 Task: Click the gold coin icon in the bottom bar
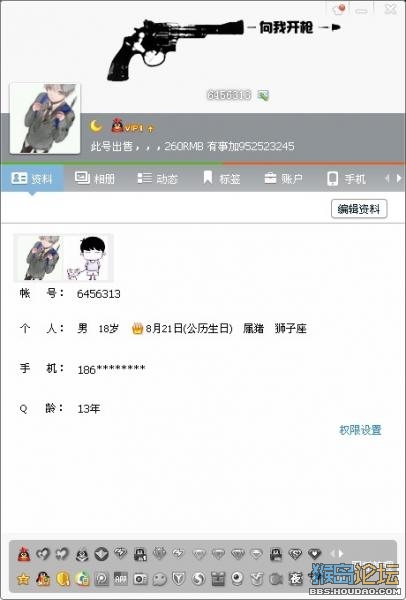tap(62, 579)
